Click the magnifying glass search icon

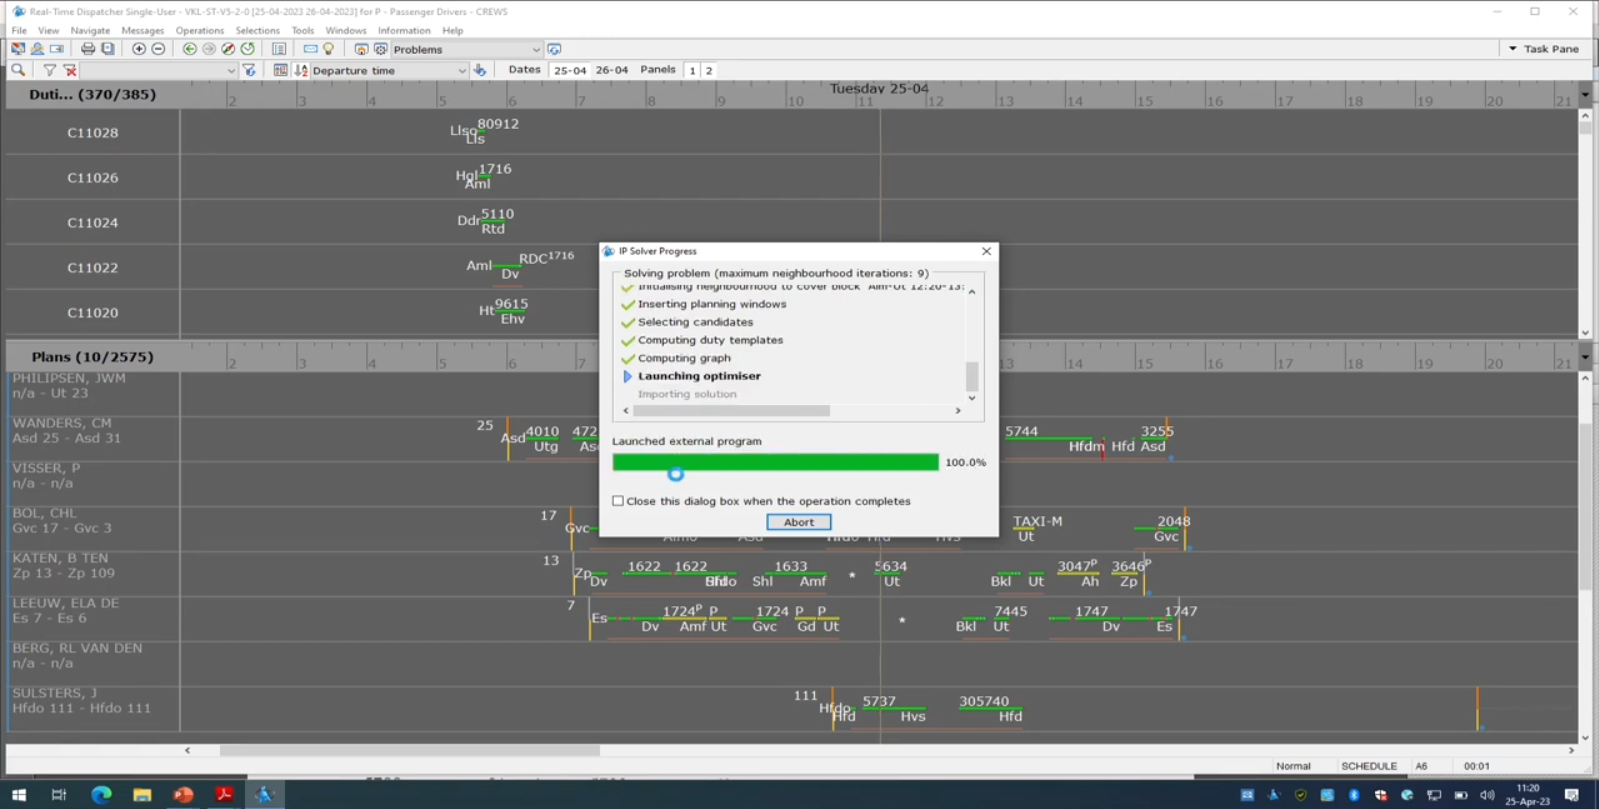pos(18,71)
